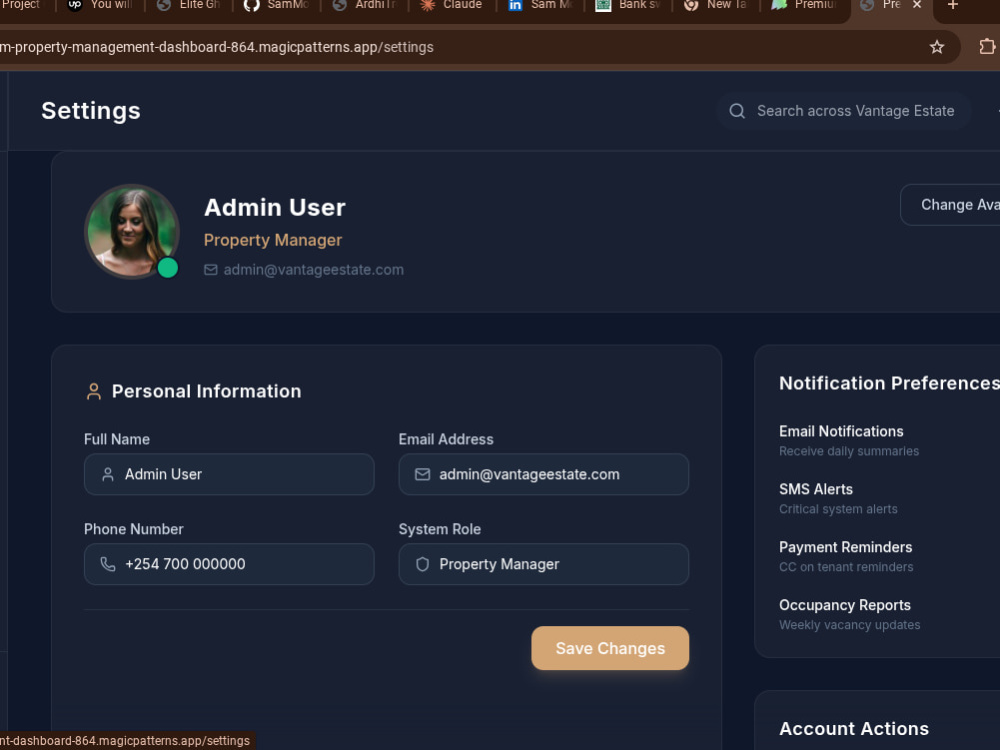The width and height of the screenshot is (1000, 750).
Task: Switch to the Claude browser tab
Action: [452, 5]
